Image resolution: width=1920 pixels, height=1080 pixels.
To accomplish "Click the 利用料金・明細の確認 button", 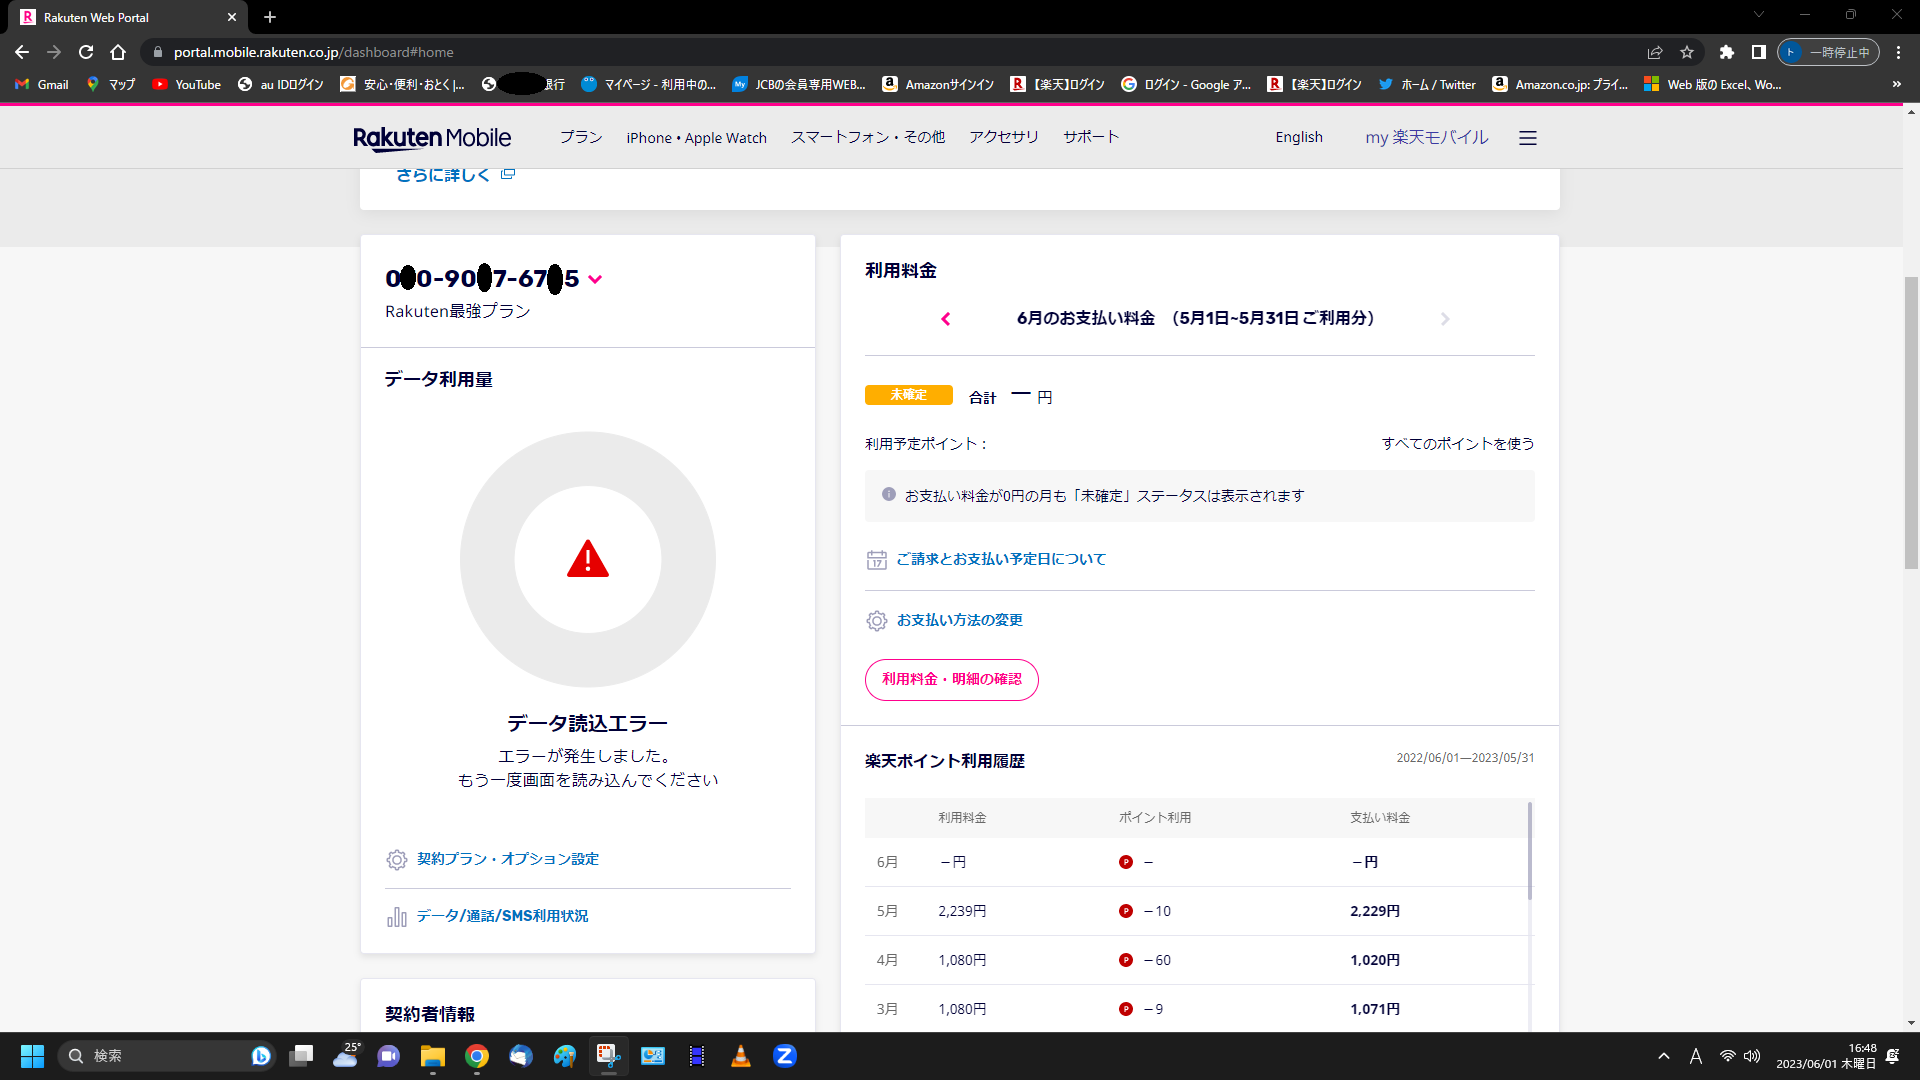I will click(x=951, y=680).
